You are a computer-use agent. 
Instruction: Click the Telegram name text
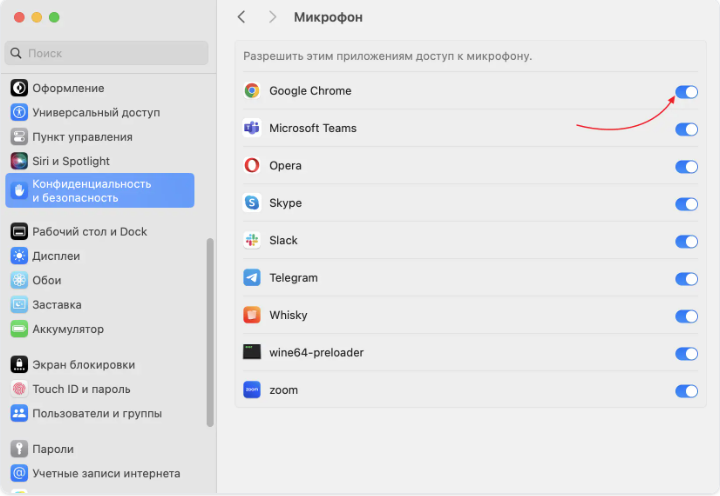[x=293, y=278]
